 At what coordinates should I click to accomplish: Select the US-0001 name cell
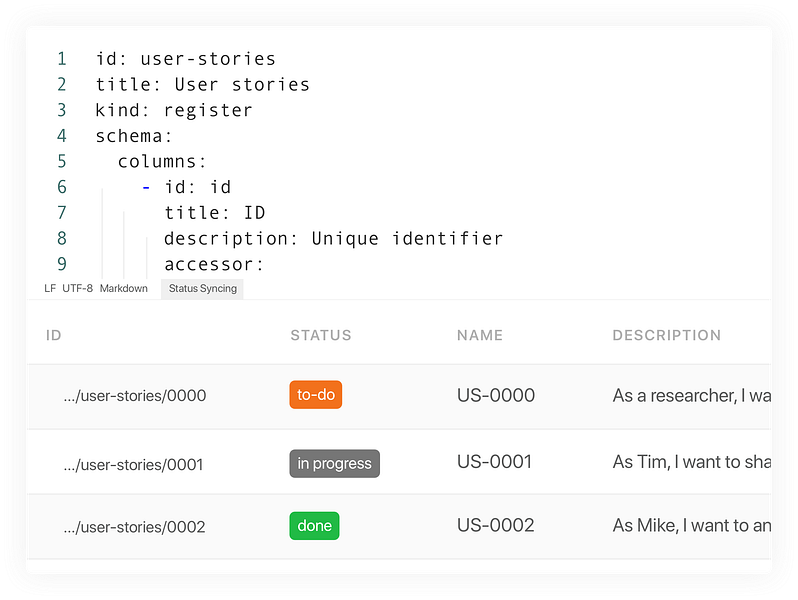click(494, 462)
